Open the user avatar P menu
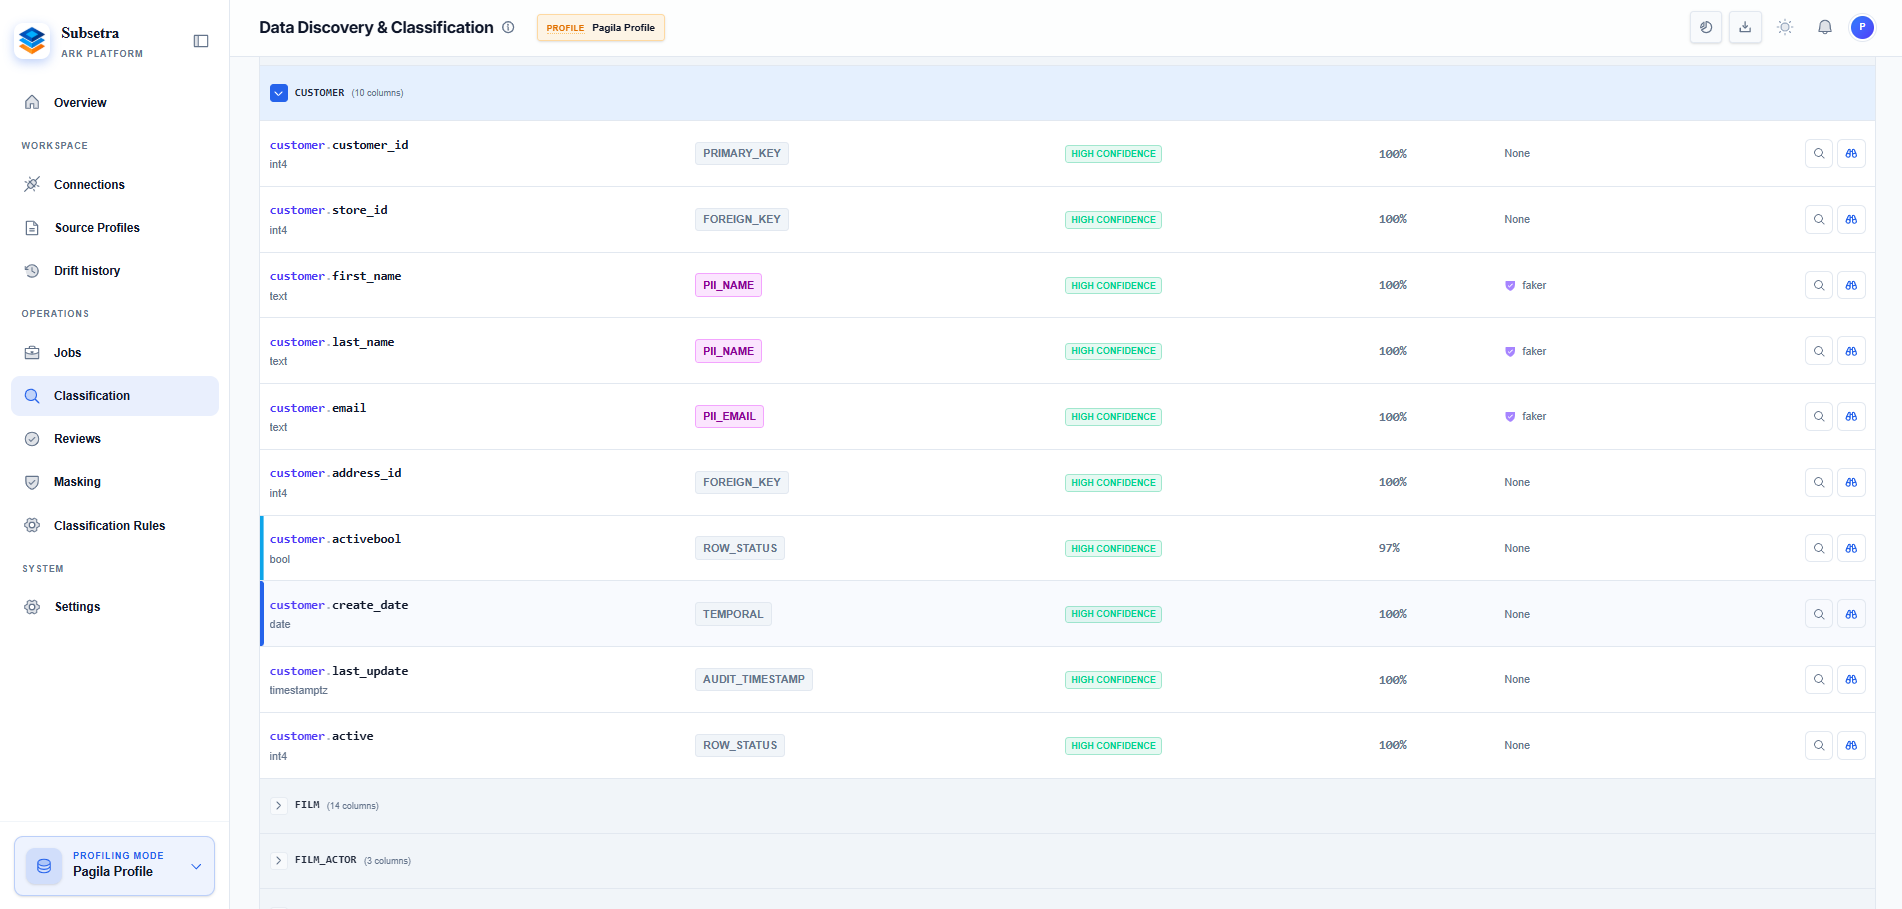The image size is (1902, 909). (1862, 27)
